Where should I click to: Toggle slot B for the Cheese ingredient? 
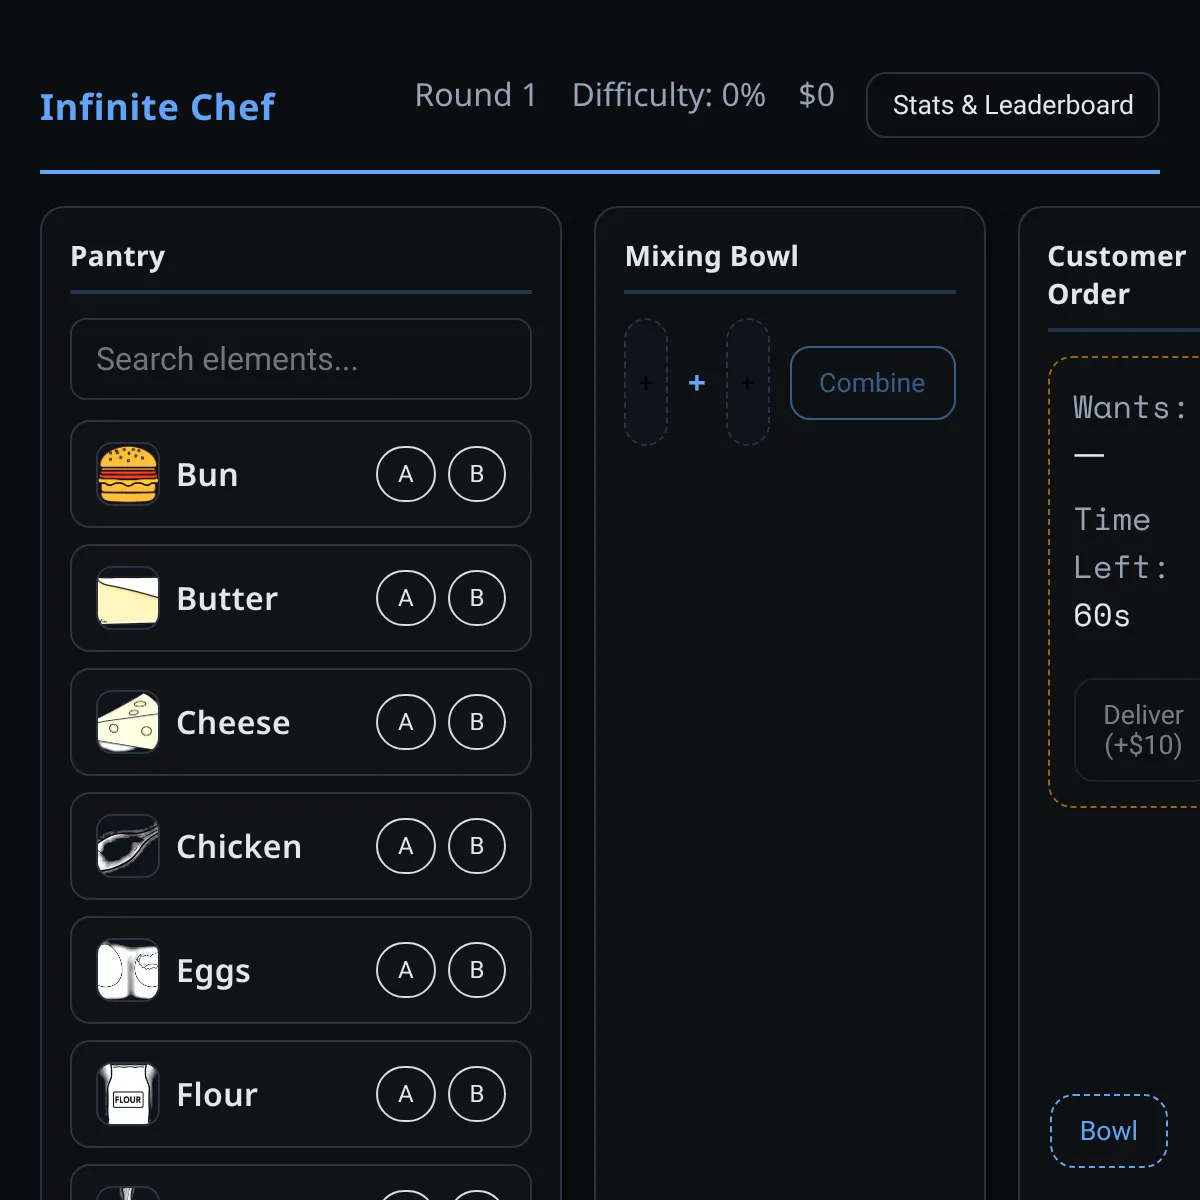click(x=477, y=722)
